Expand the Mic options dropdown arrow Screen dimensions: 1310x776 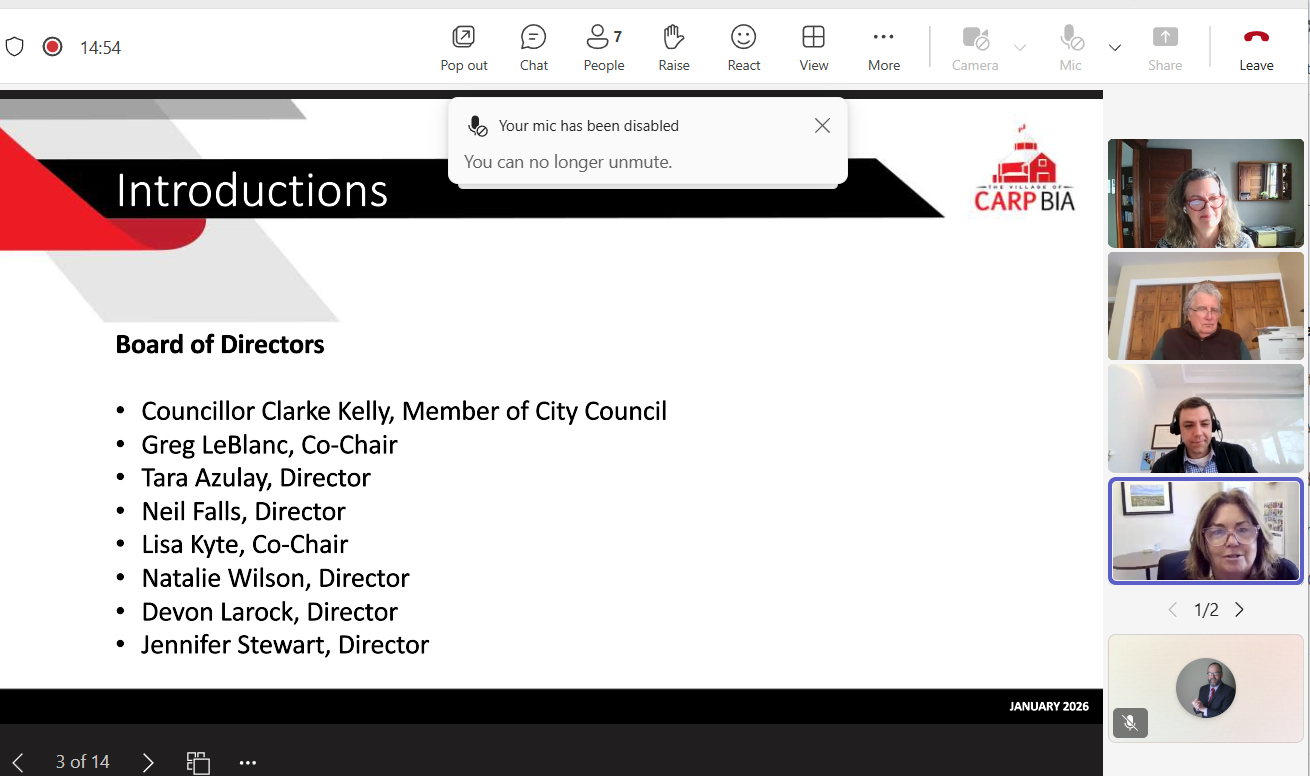click(1115, 48)
